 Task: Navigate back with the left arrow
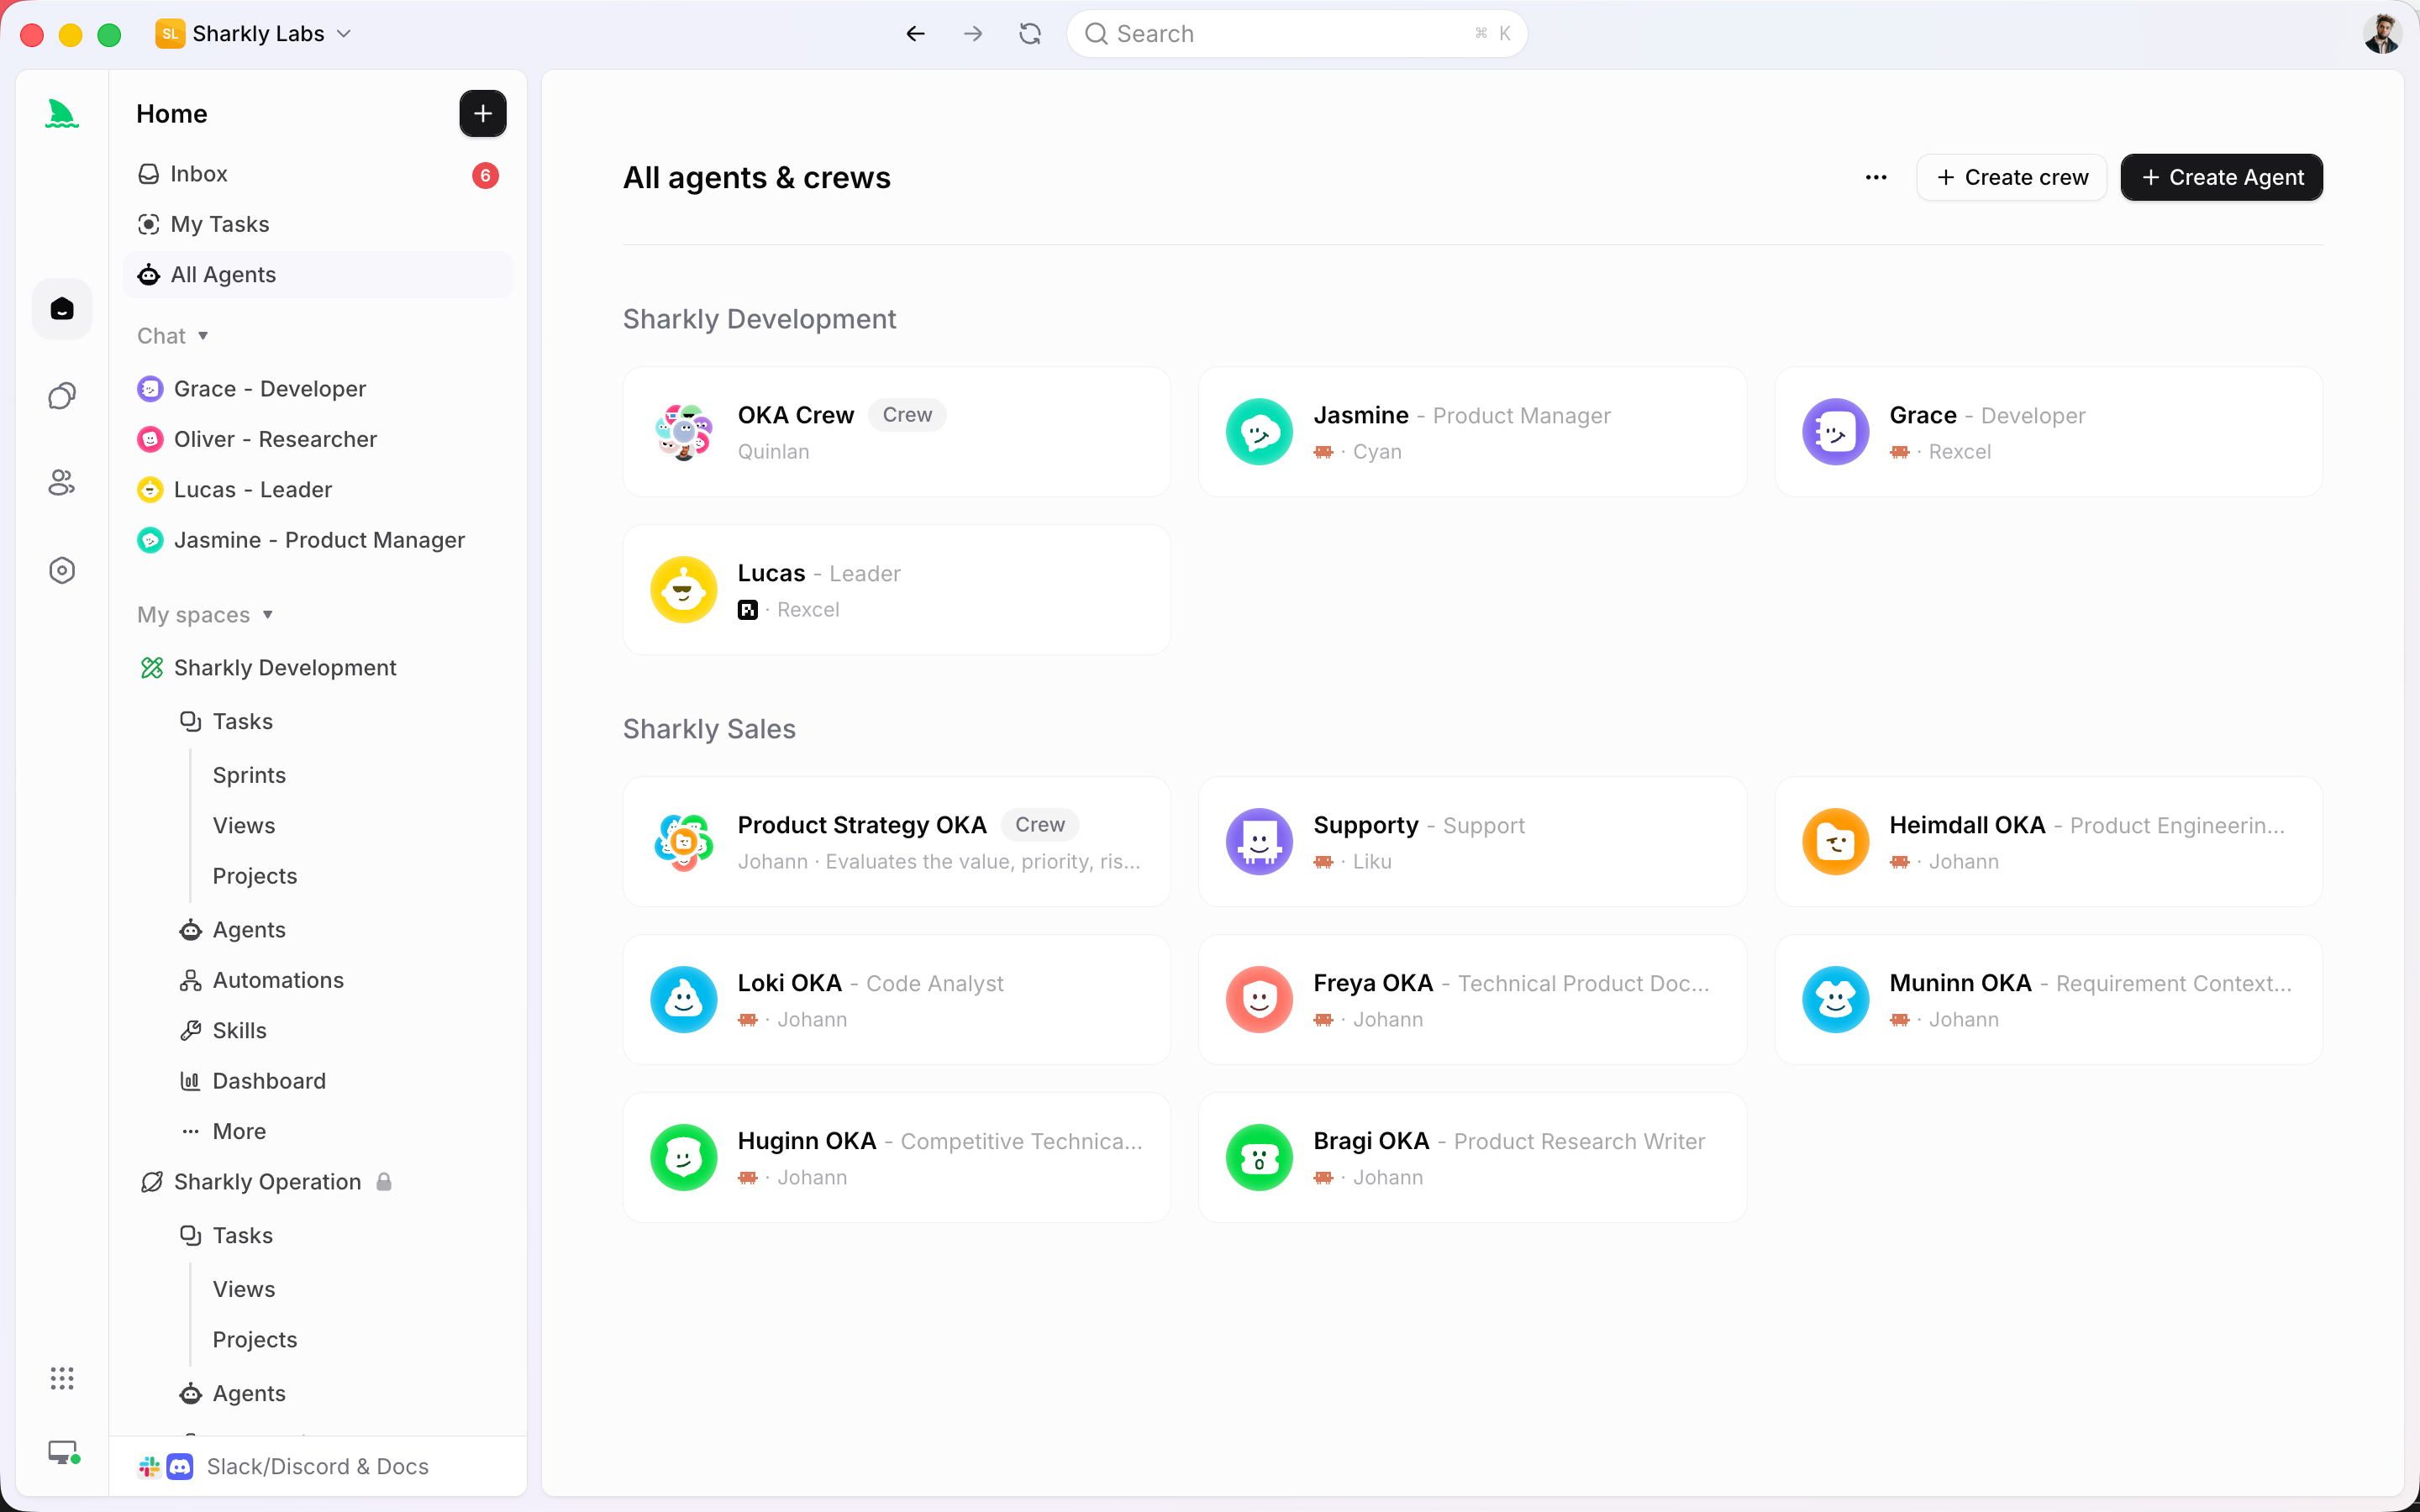coord(915,34)
